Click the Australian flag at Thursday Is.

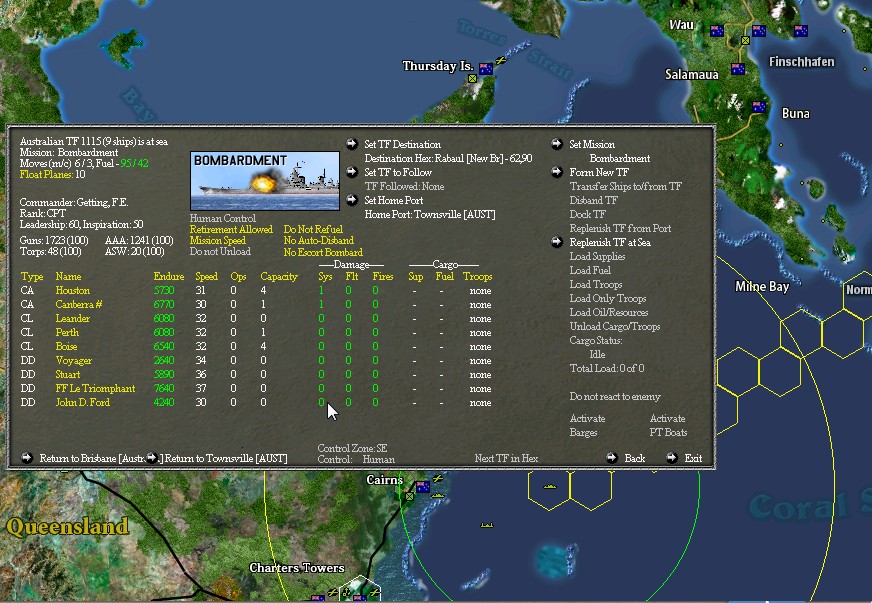click(x=485, y=68)
